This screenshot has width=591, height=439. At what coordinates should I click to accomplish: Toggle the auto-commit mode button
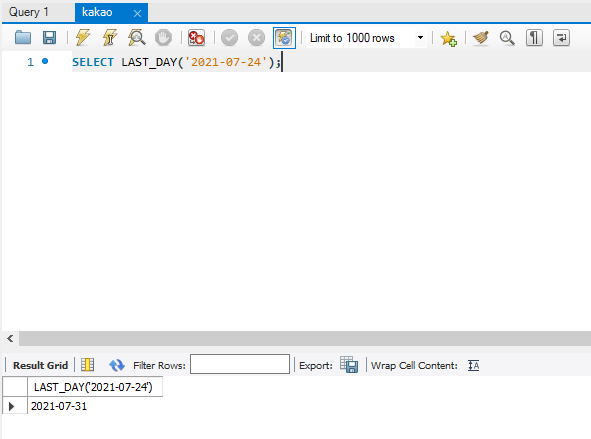pyautogui.click(x=284, y=38)
